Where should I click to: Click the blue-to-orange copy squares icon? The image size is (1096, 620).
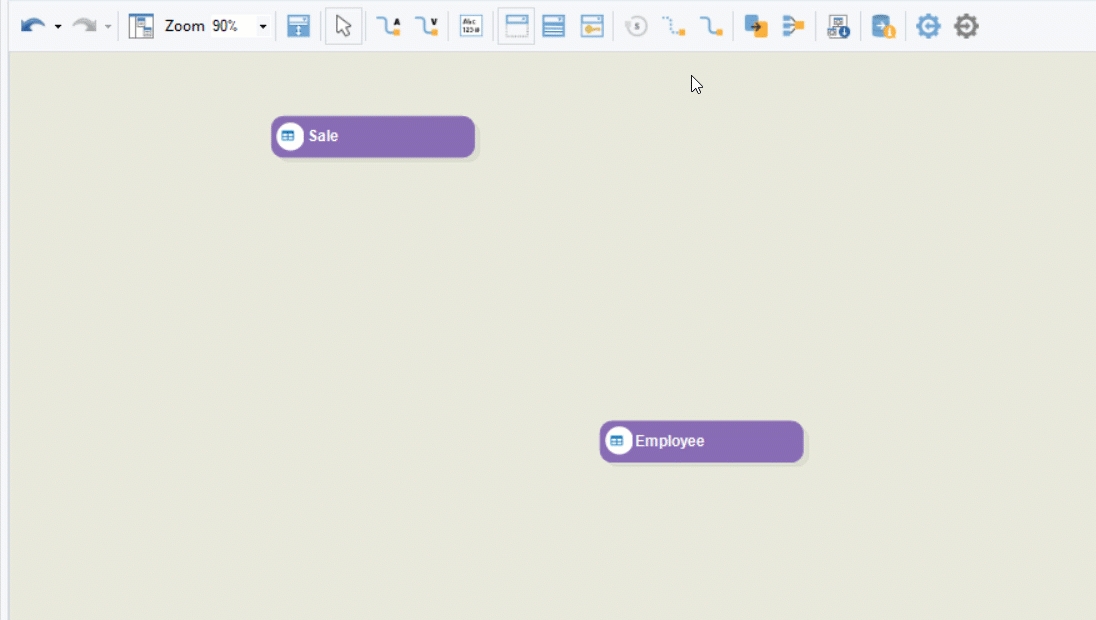(756, 26)
